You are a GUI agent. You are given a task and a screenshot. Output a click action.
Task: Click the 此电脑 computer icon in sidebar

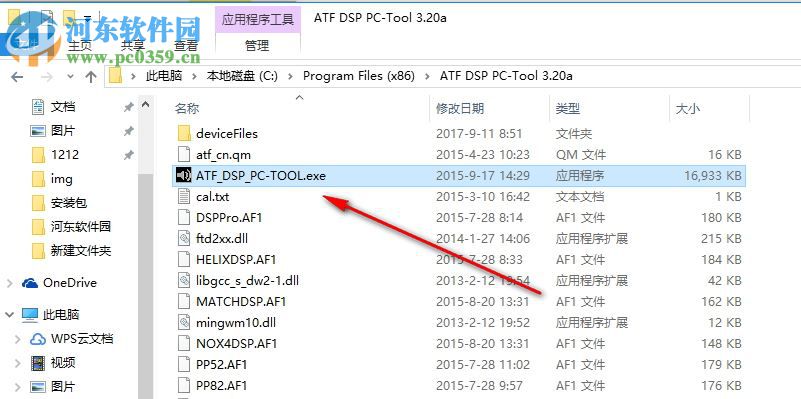pyautogui.click(x=30, y=315)
